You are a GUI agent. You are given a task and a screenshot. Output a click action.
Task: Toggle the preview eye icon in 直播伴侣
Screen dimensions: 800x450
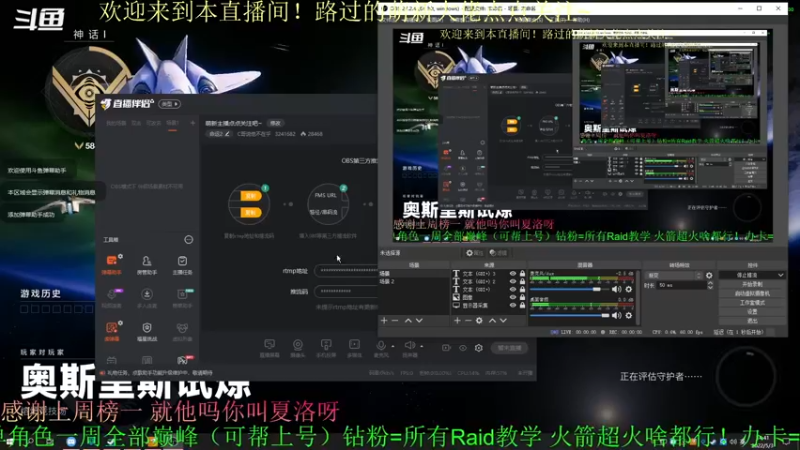pos(463,347)
